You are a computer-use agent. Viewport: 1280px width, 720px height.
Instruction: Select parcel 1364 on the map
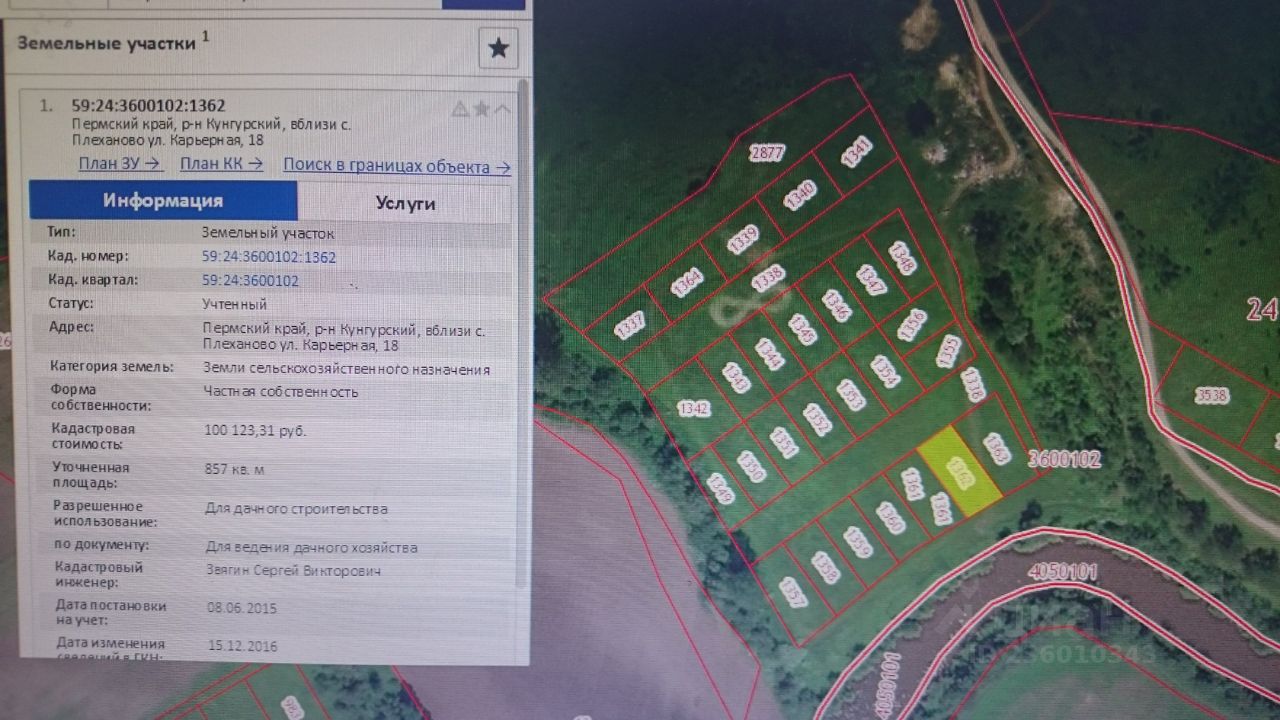tap(687, 283)
